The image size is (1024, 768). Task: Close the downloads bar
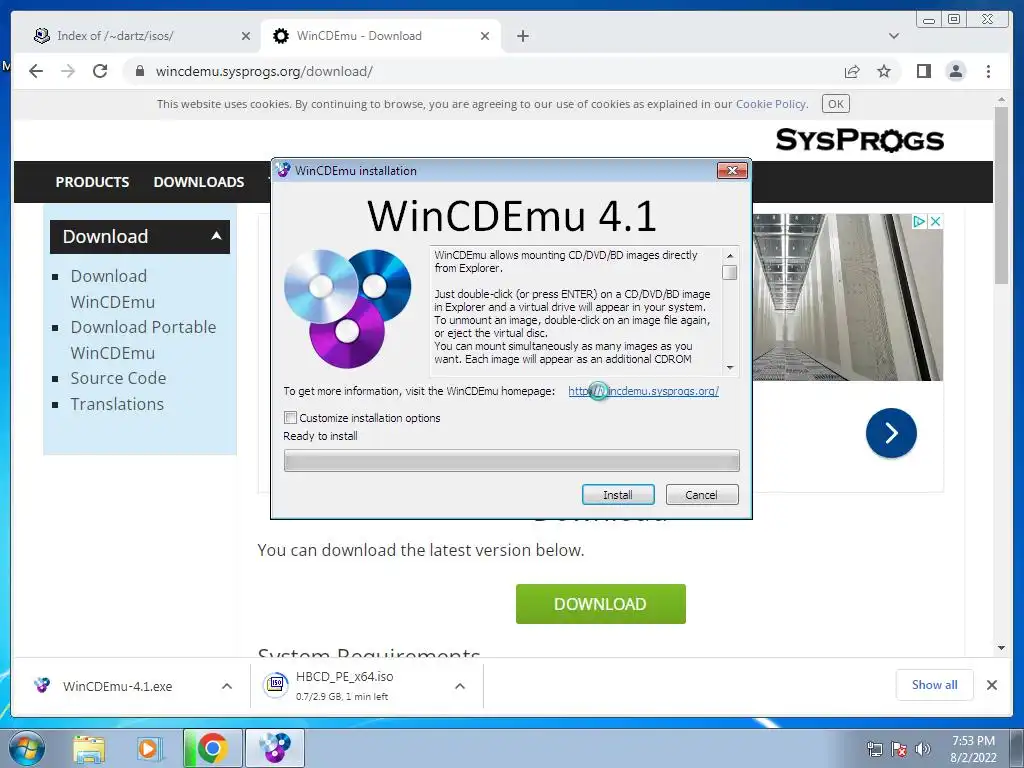point(991,685)
